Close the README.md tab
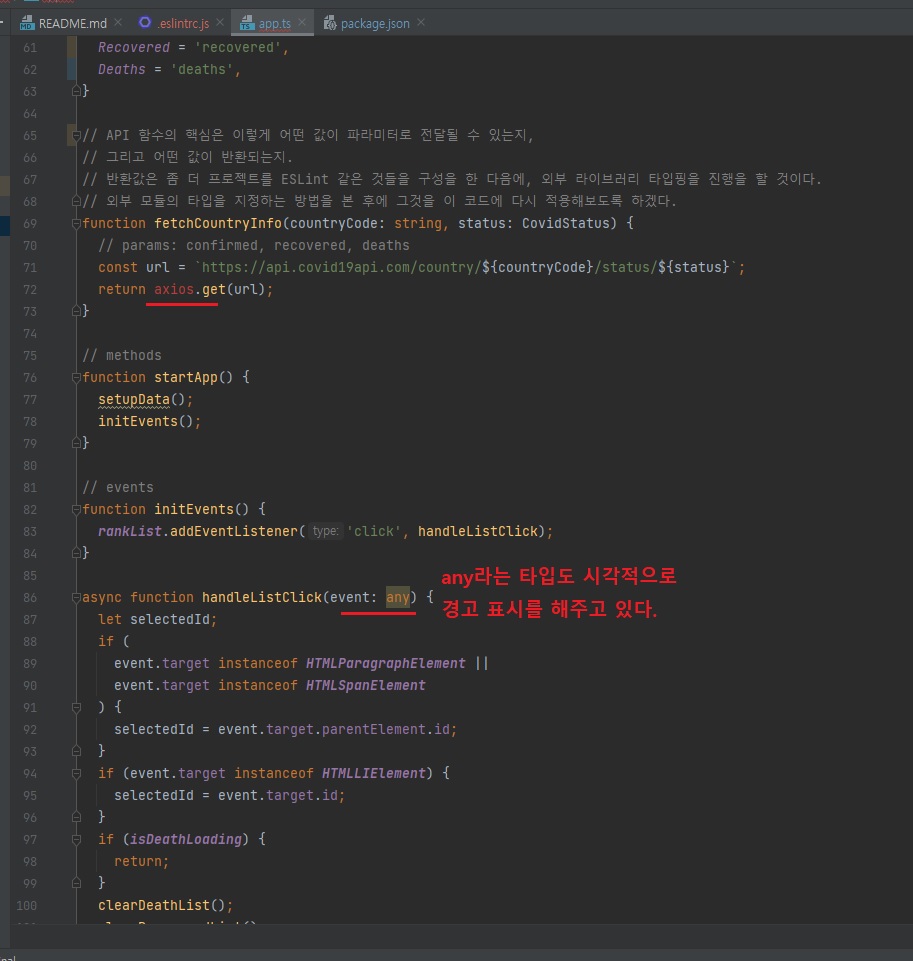Viewport: 913px width, 961px height. (x=118, y=22)
